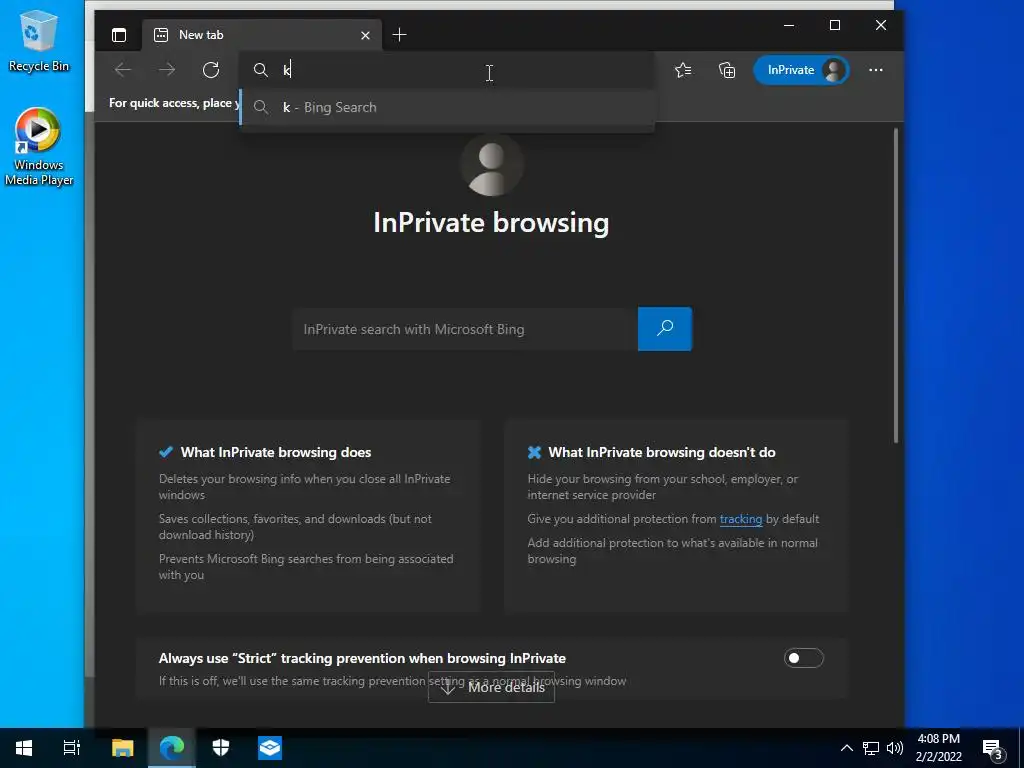Open Windows Media Player desktop shortcut

point(39,147)
